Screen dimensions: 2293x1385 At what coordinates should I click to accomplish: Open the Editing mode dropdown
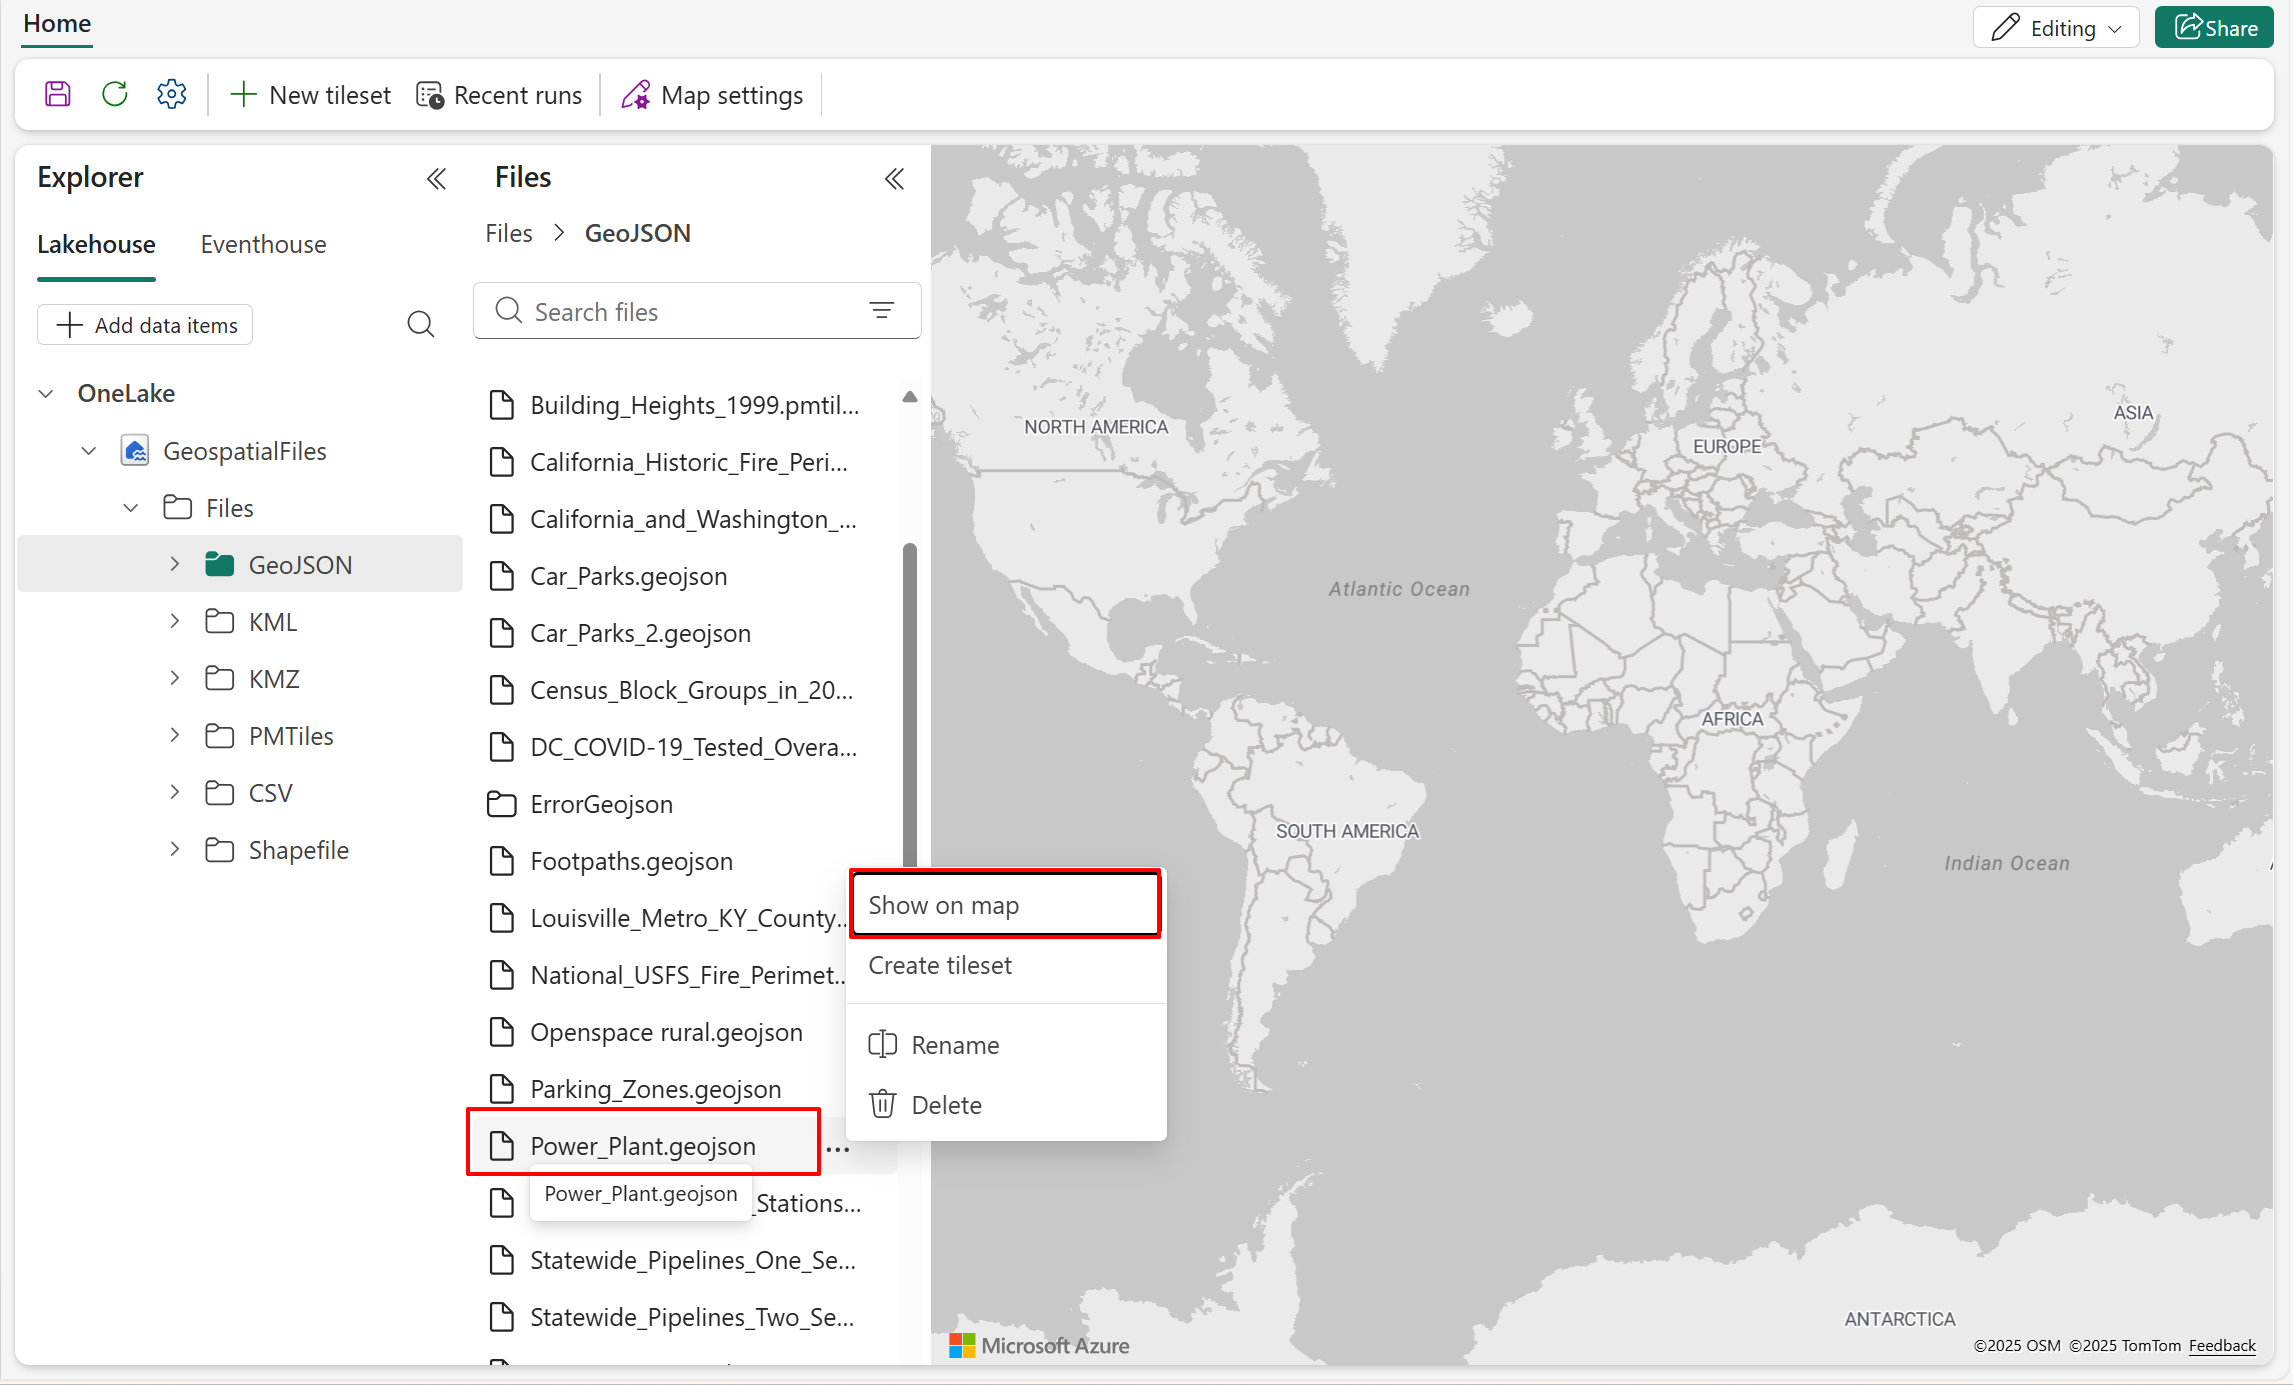click(x=2055, y=28)
